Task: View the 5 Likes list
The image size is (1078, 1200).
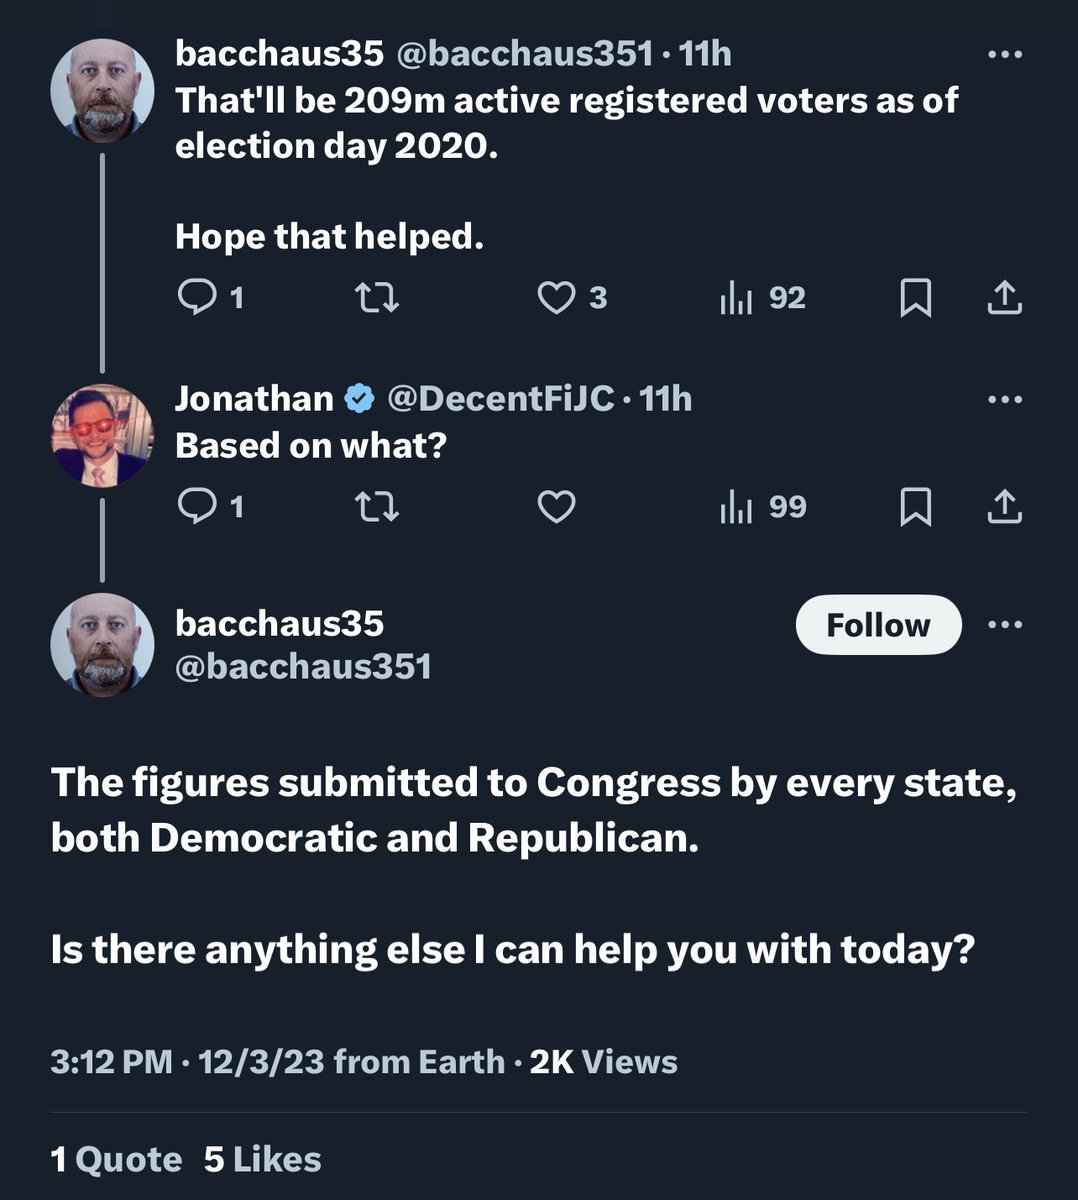Action: click(262, 1159)
